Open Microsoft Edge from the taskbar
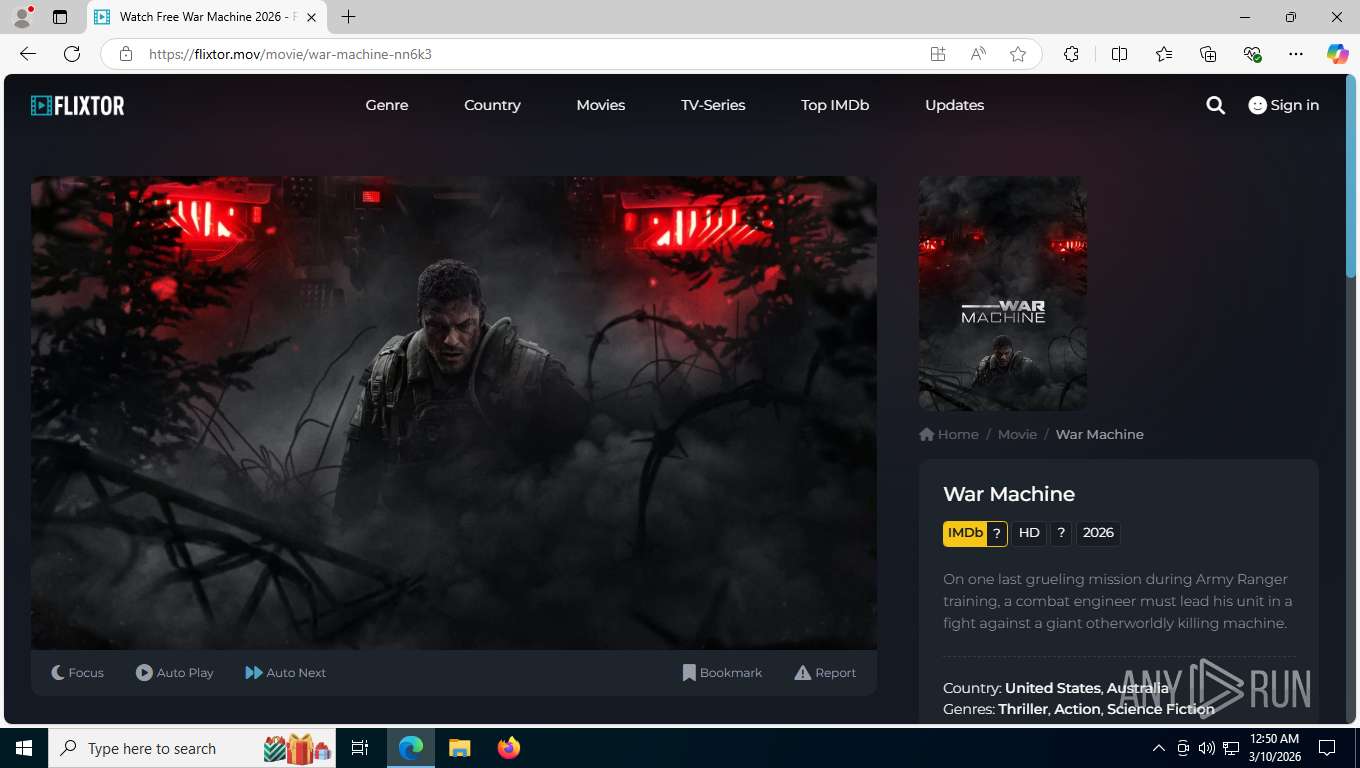The height and width of the screenshot is (768, 1360). (x=411, y=748)
